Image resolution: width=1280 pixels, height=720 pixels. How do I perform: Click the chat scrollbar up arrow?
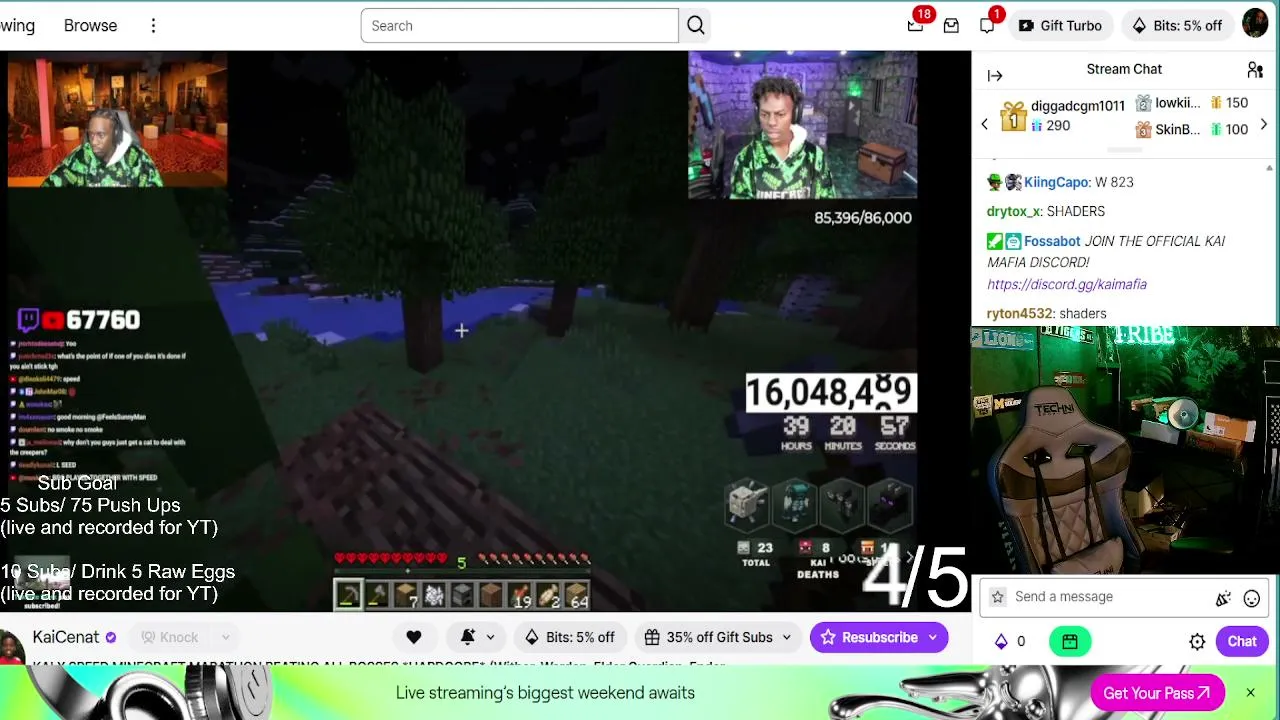(1270, 168)
